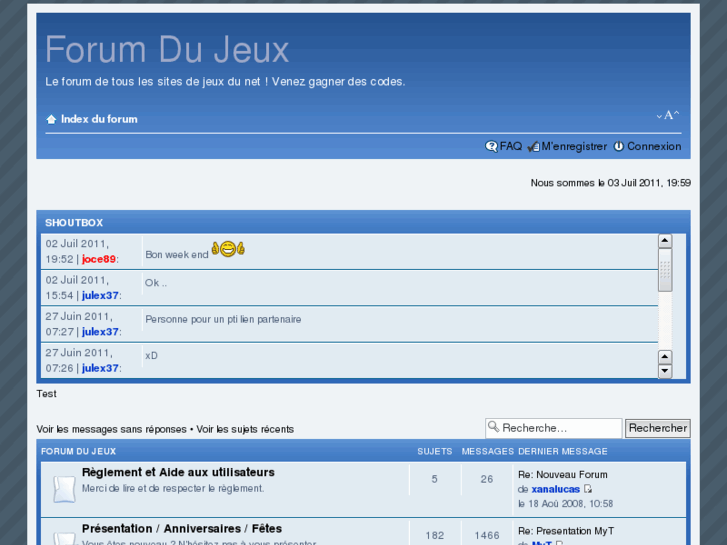This screenshot has width=727, height=545.
Task: View latest post icon next to xanalucas
Action: click(x=587, y=489)
